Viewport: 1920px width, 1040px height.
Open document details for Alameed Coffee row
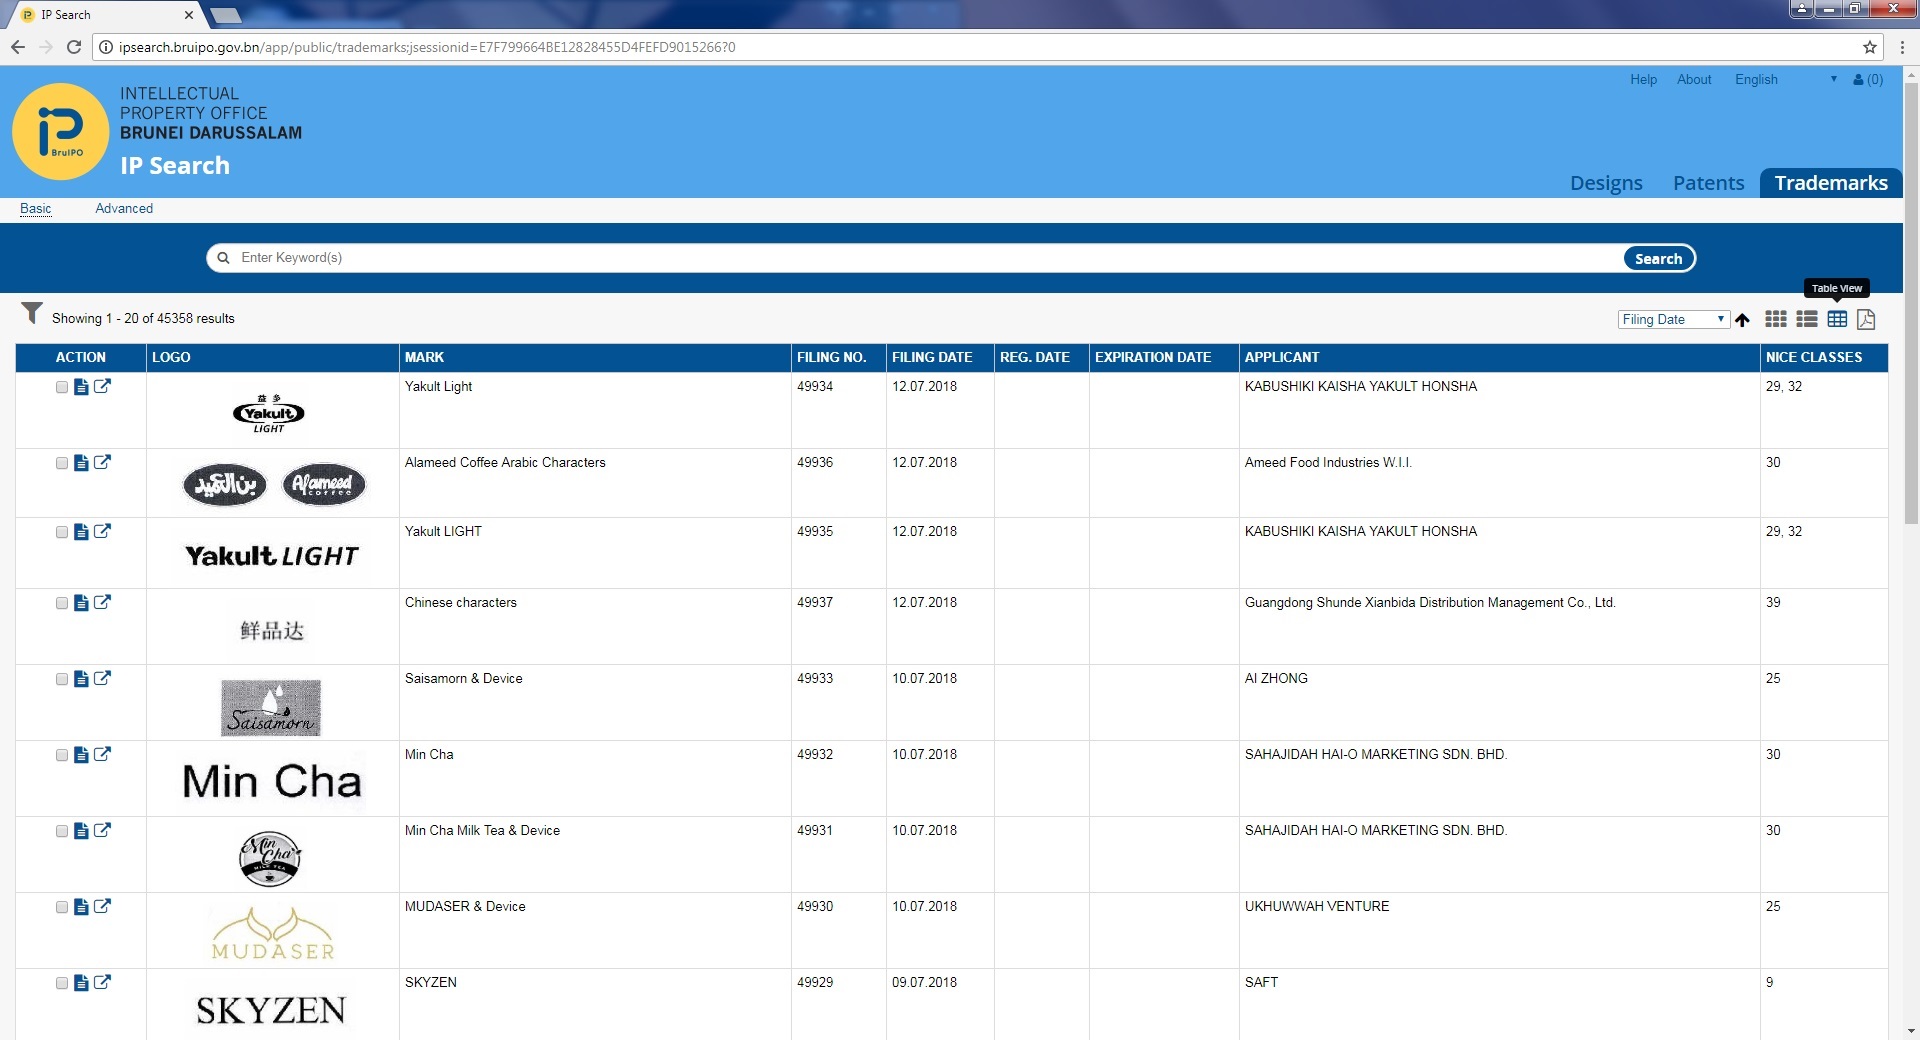tap(81, 463)
